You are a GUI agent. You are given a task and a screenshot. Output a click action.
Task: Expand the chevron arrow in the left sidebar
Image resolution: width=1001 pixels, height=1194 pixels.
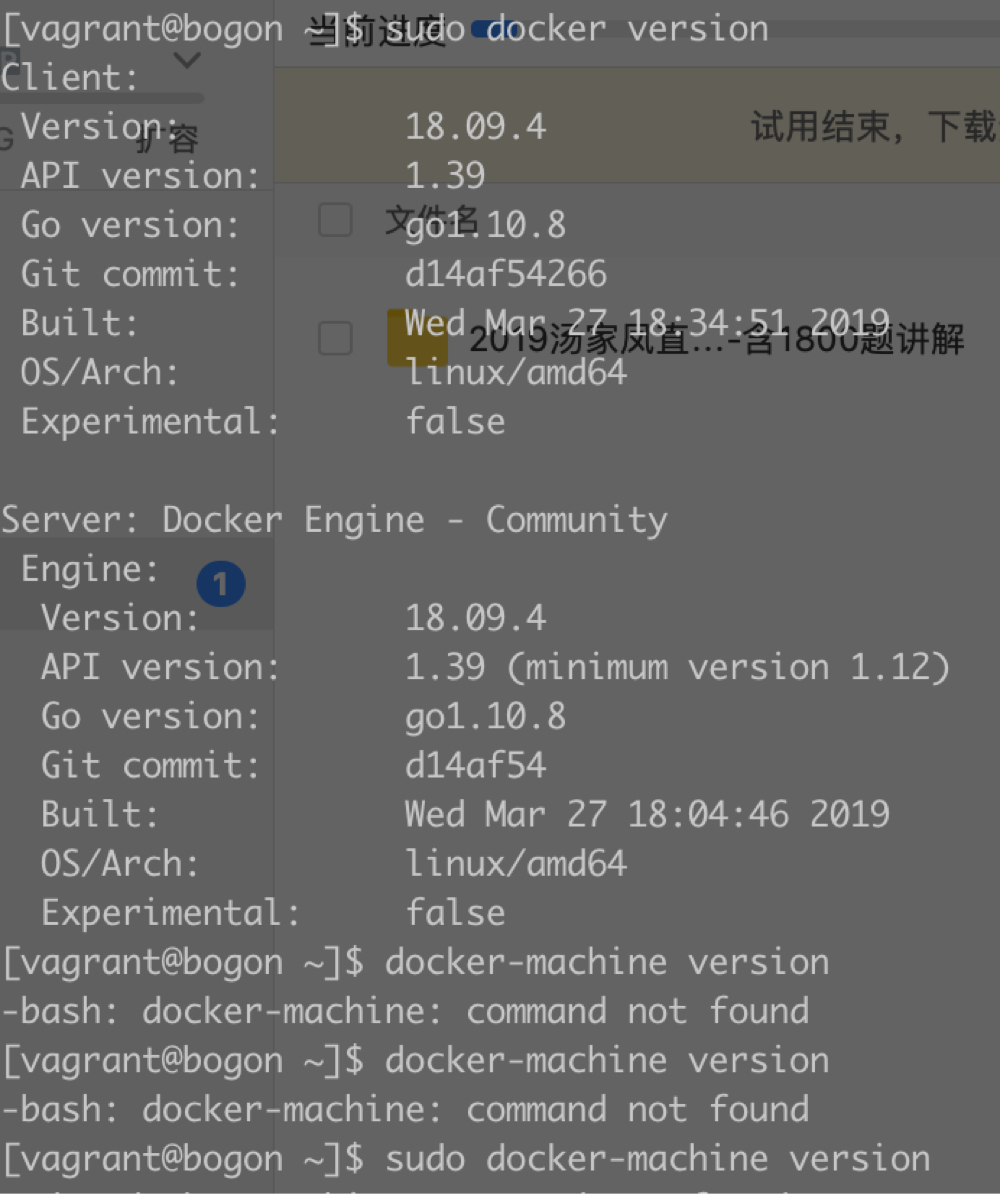pyautogui.click(x=187, y=61)
